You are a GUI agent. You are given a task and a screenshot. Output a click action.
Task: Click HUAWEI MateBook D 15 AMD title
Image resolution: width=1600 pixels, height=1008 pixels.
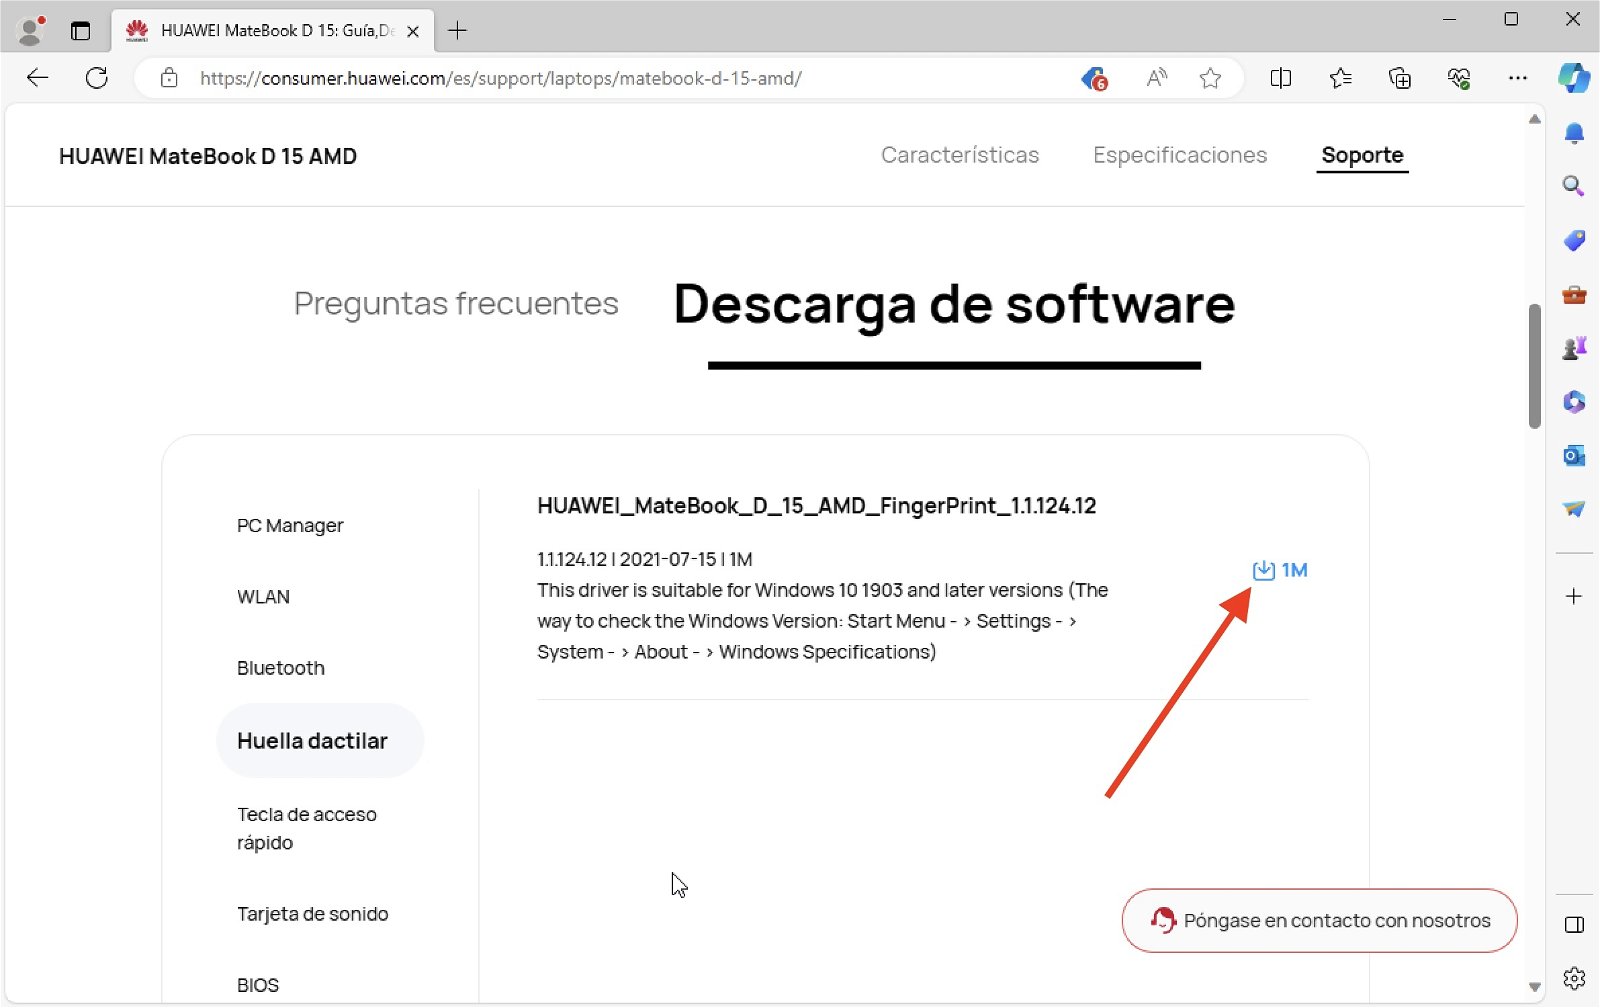(x=208, y=156)
